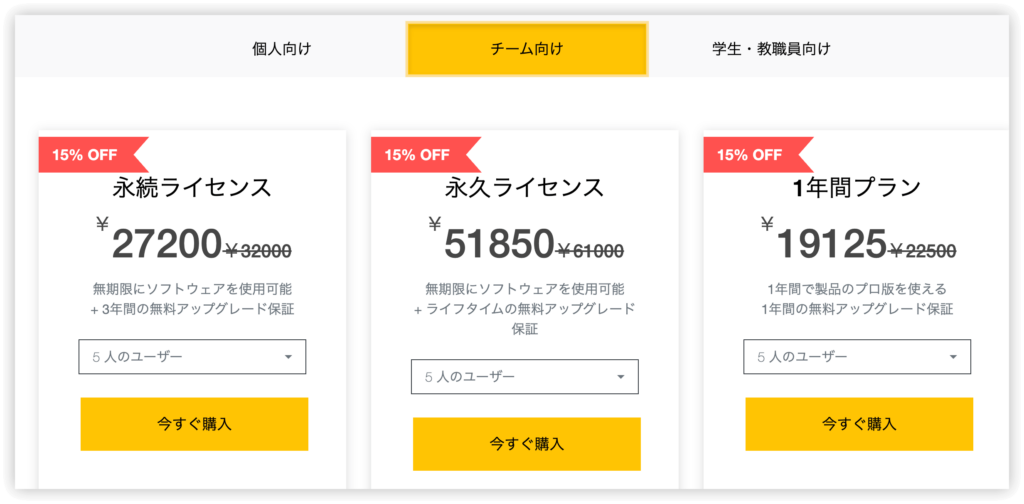This screenshot has width=1024, height=504.
Task: Click 今すぐ購入 for the 1年間プラン
Action: [858, 424]
